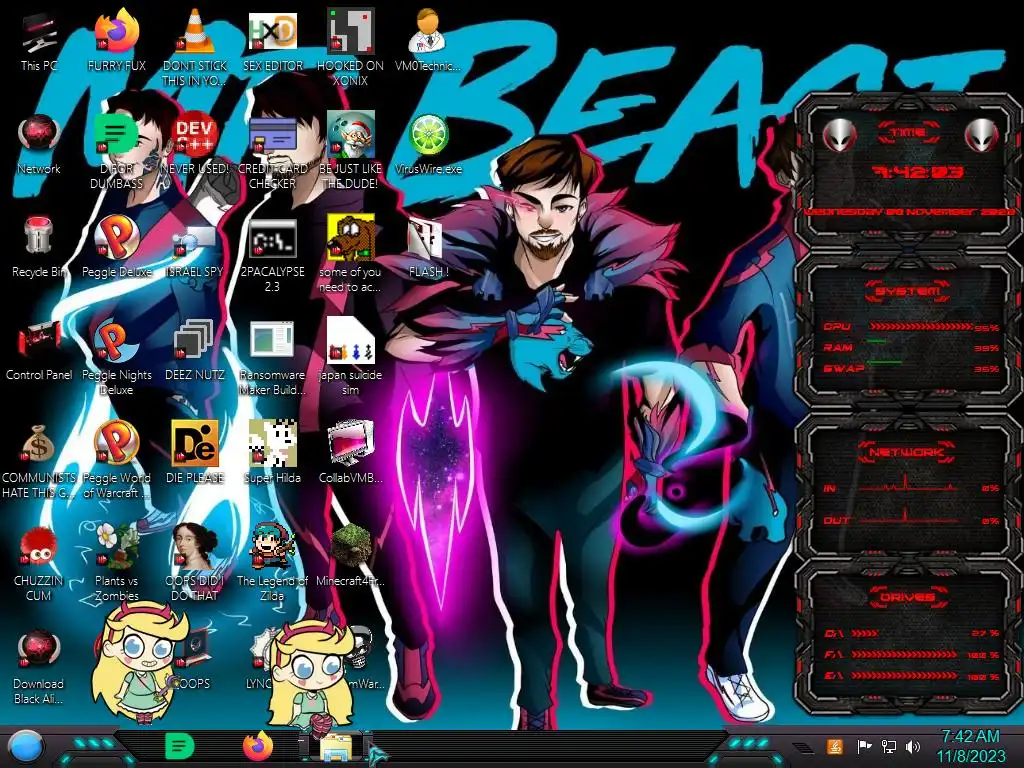This screenshot has width=1024, height=768.
Task: Open File Explorer on the taskbar
Action: coord(336,747)
